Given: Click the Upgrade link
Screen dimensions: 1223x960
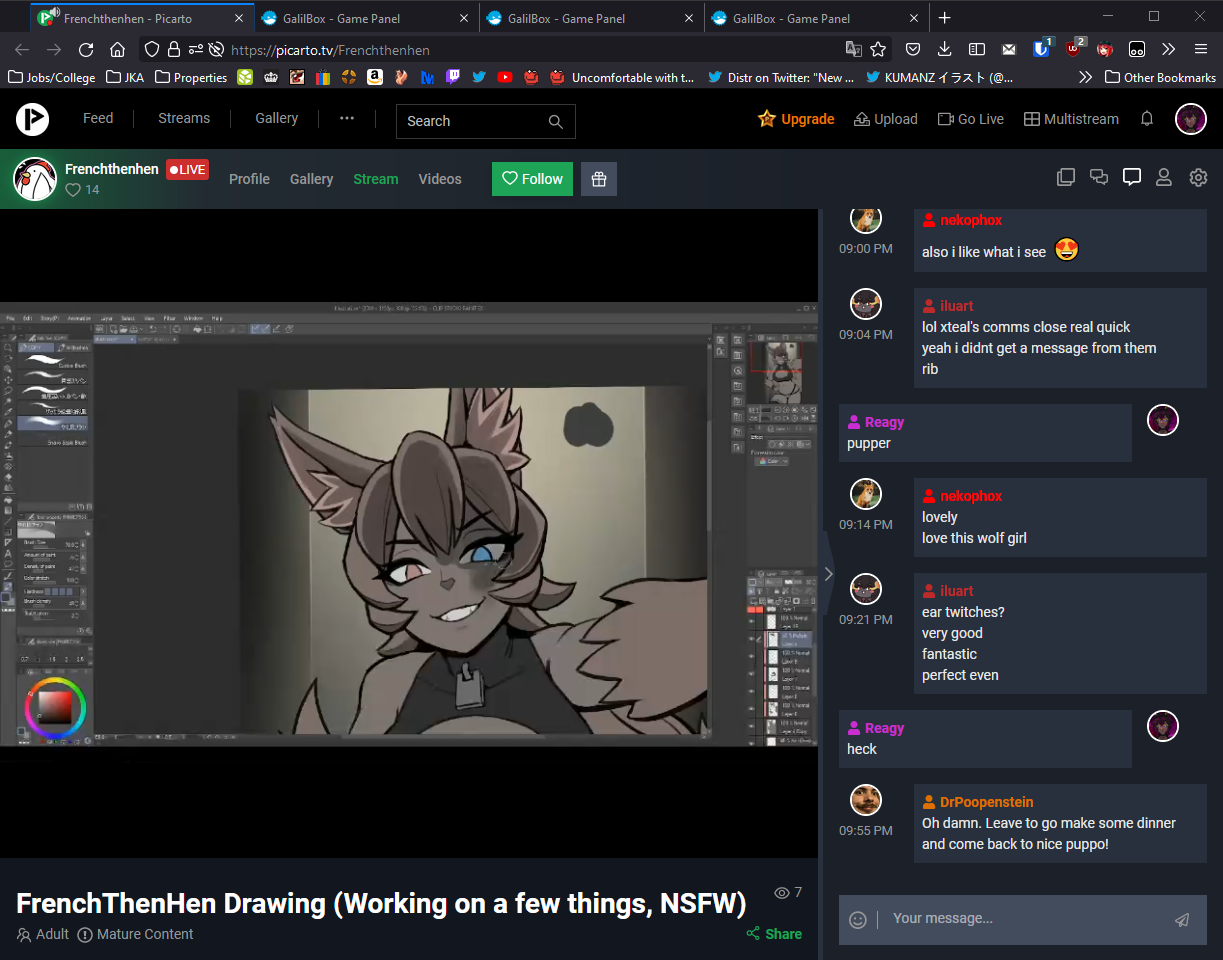Looking at the screenshot, I should 796,119.
